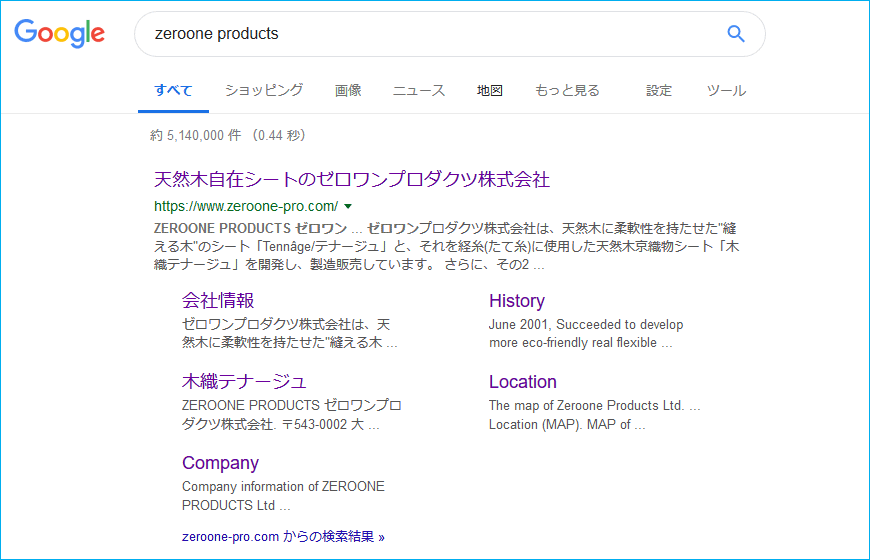The width and height of the screenshot is (870, 560).
Task: Click the snippet 'ZEROONE PRODUCTS ゼロワンプロ' under 木織テナージュ
Action: [291, 406]
